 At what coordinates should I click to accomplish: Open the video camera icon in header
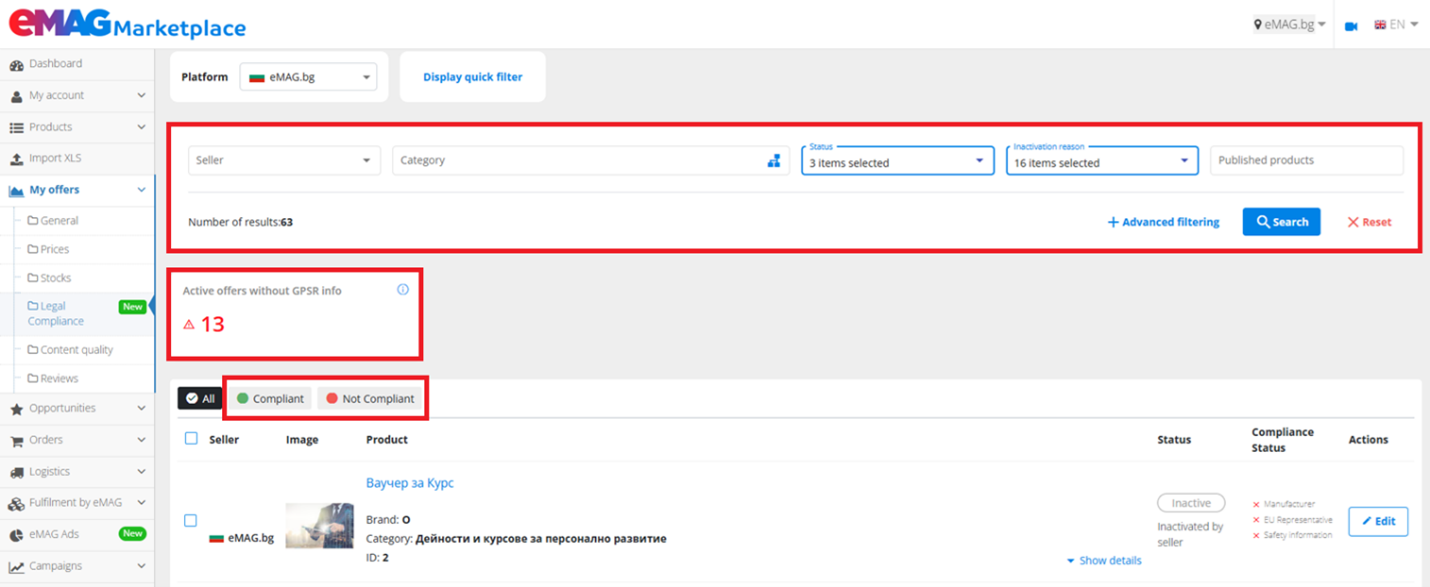coord(1351,25)
